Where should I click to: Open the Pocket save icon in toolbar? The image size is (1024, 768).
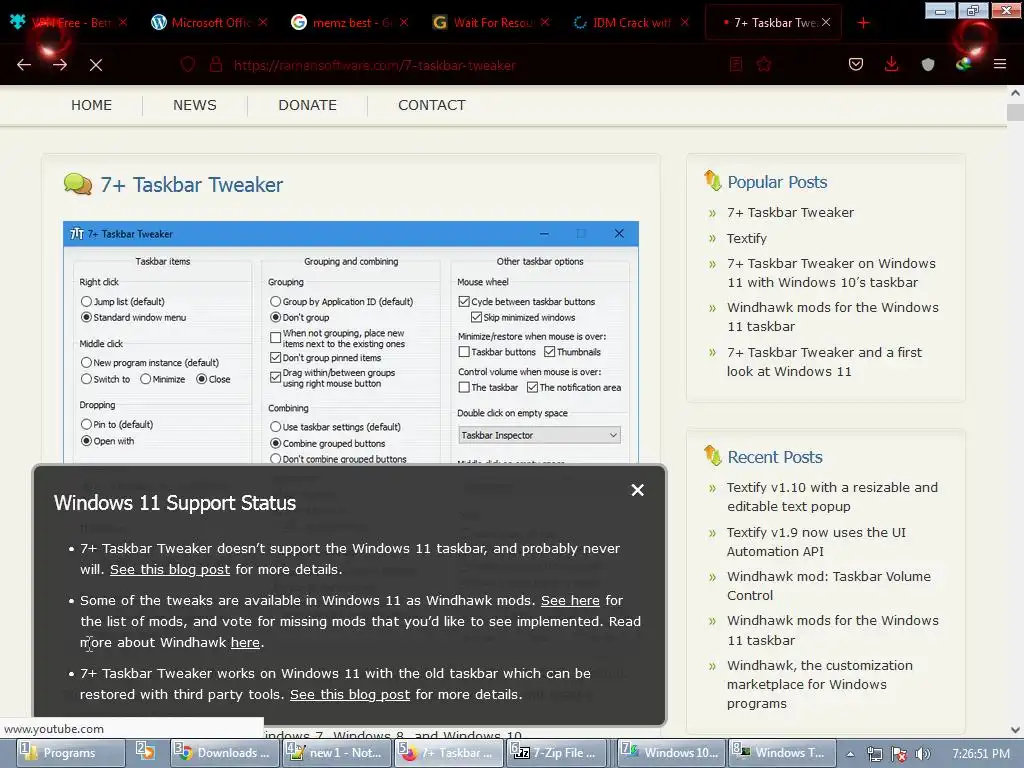tap(856, 65)
